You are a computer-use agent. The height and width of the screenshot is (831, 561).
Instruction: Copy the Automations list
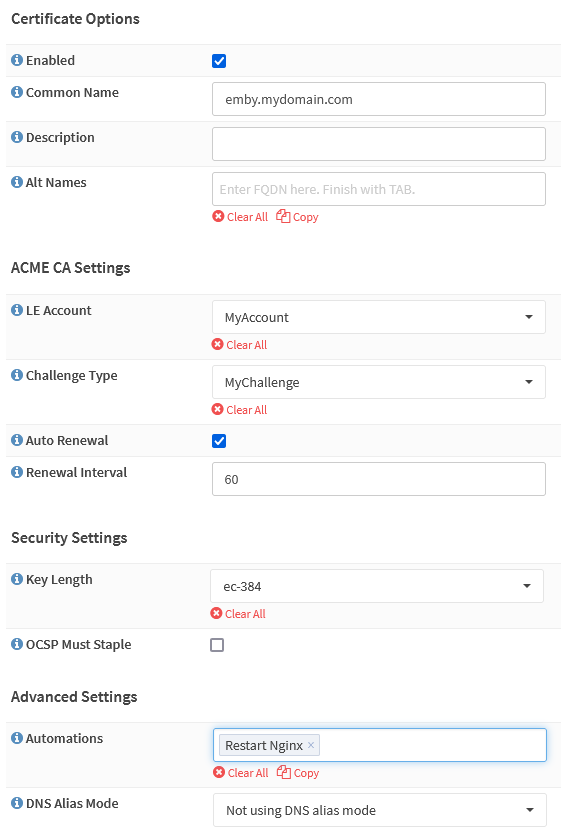pos(298,773)
